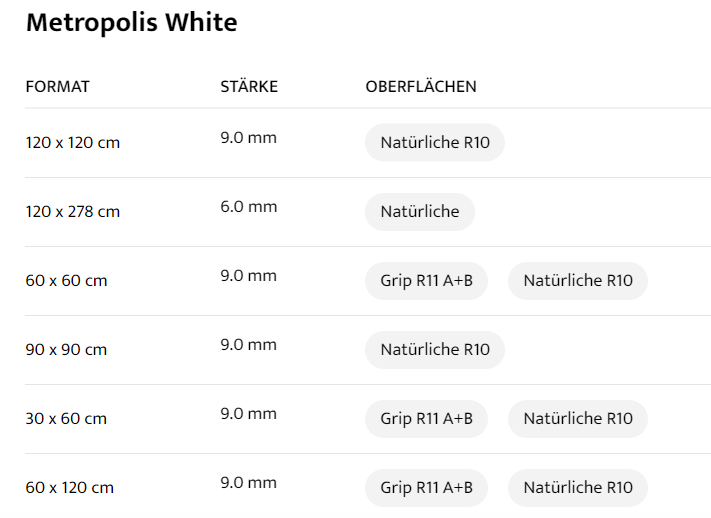
Task: Select Natürliche R10 for 120 x 120 cm
Action: [x=434, y=142]
